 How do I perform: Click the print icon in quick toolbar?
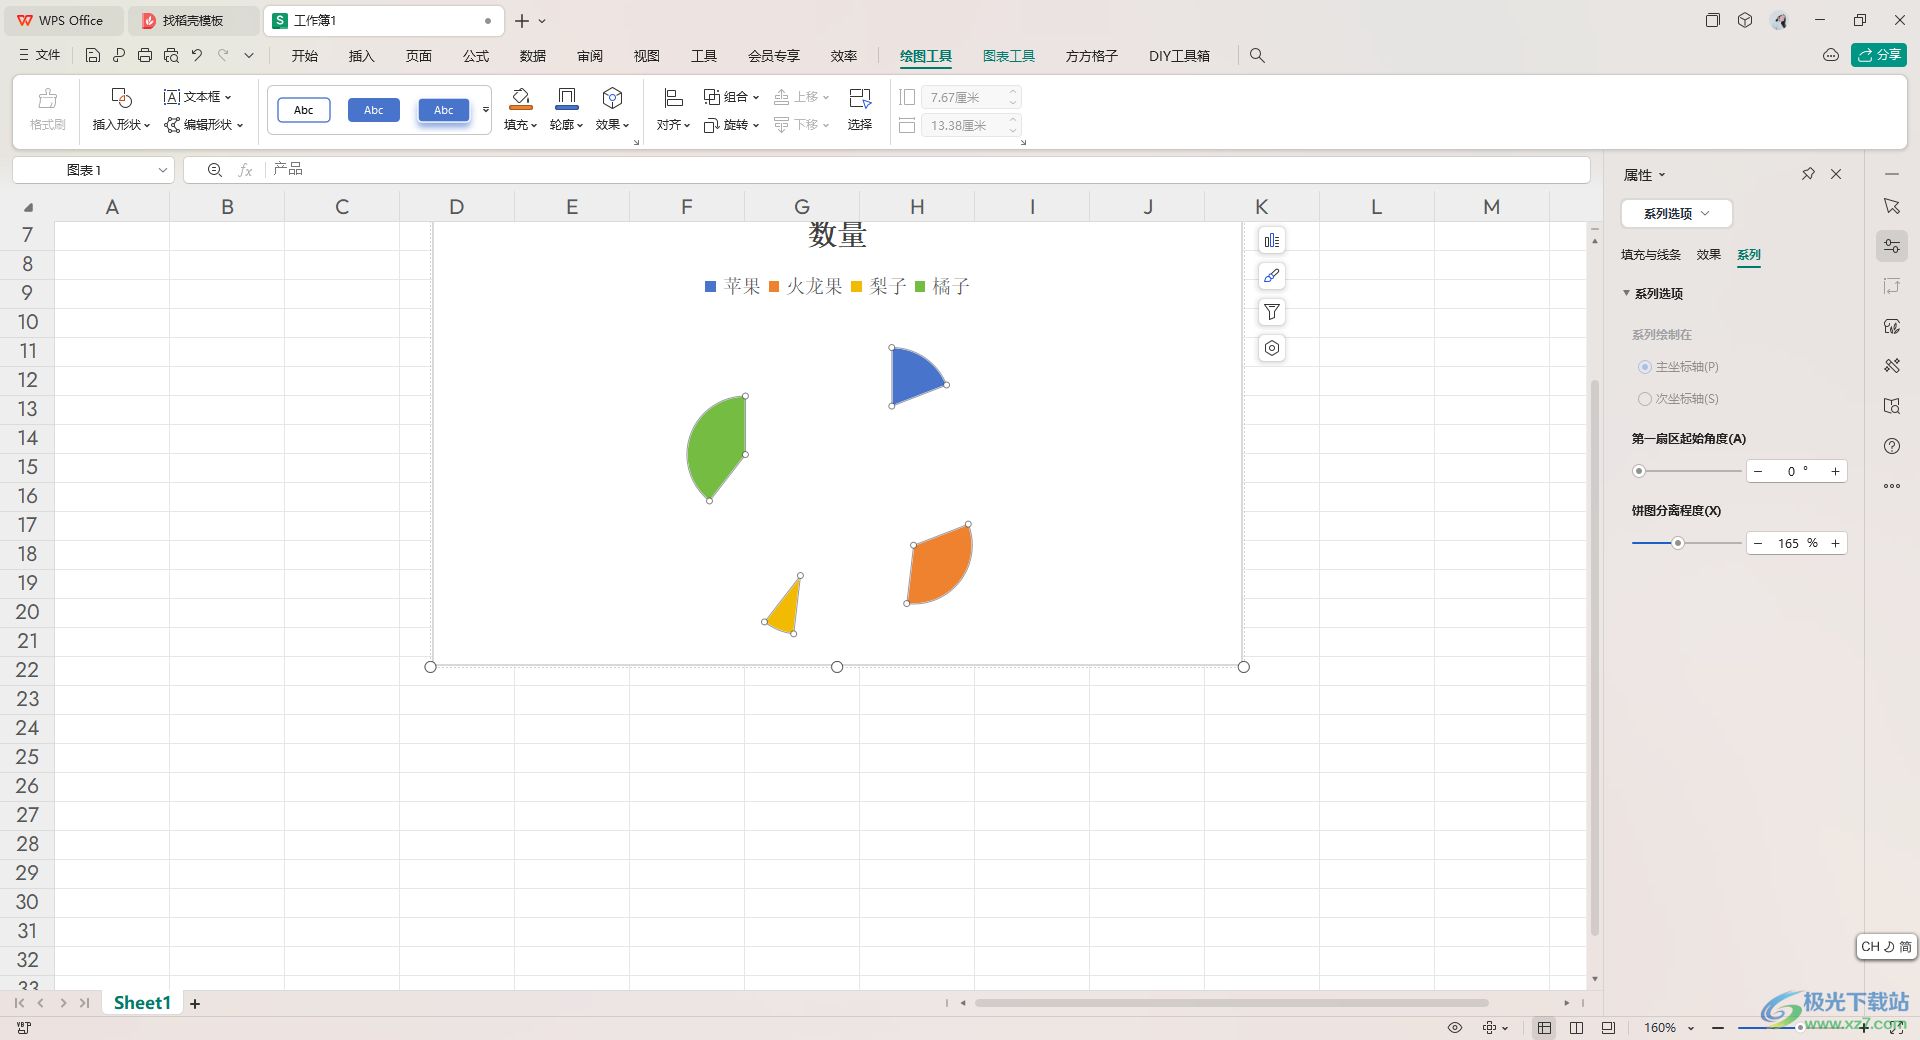(x=145, y=56)
